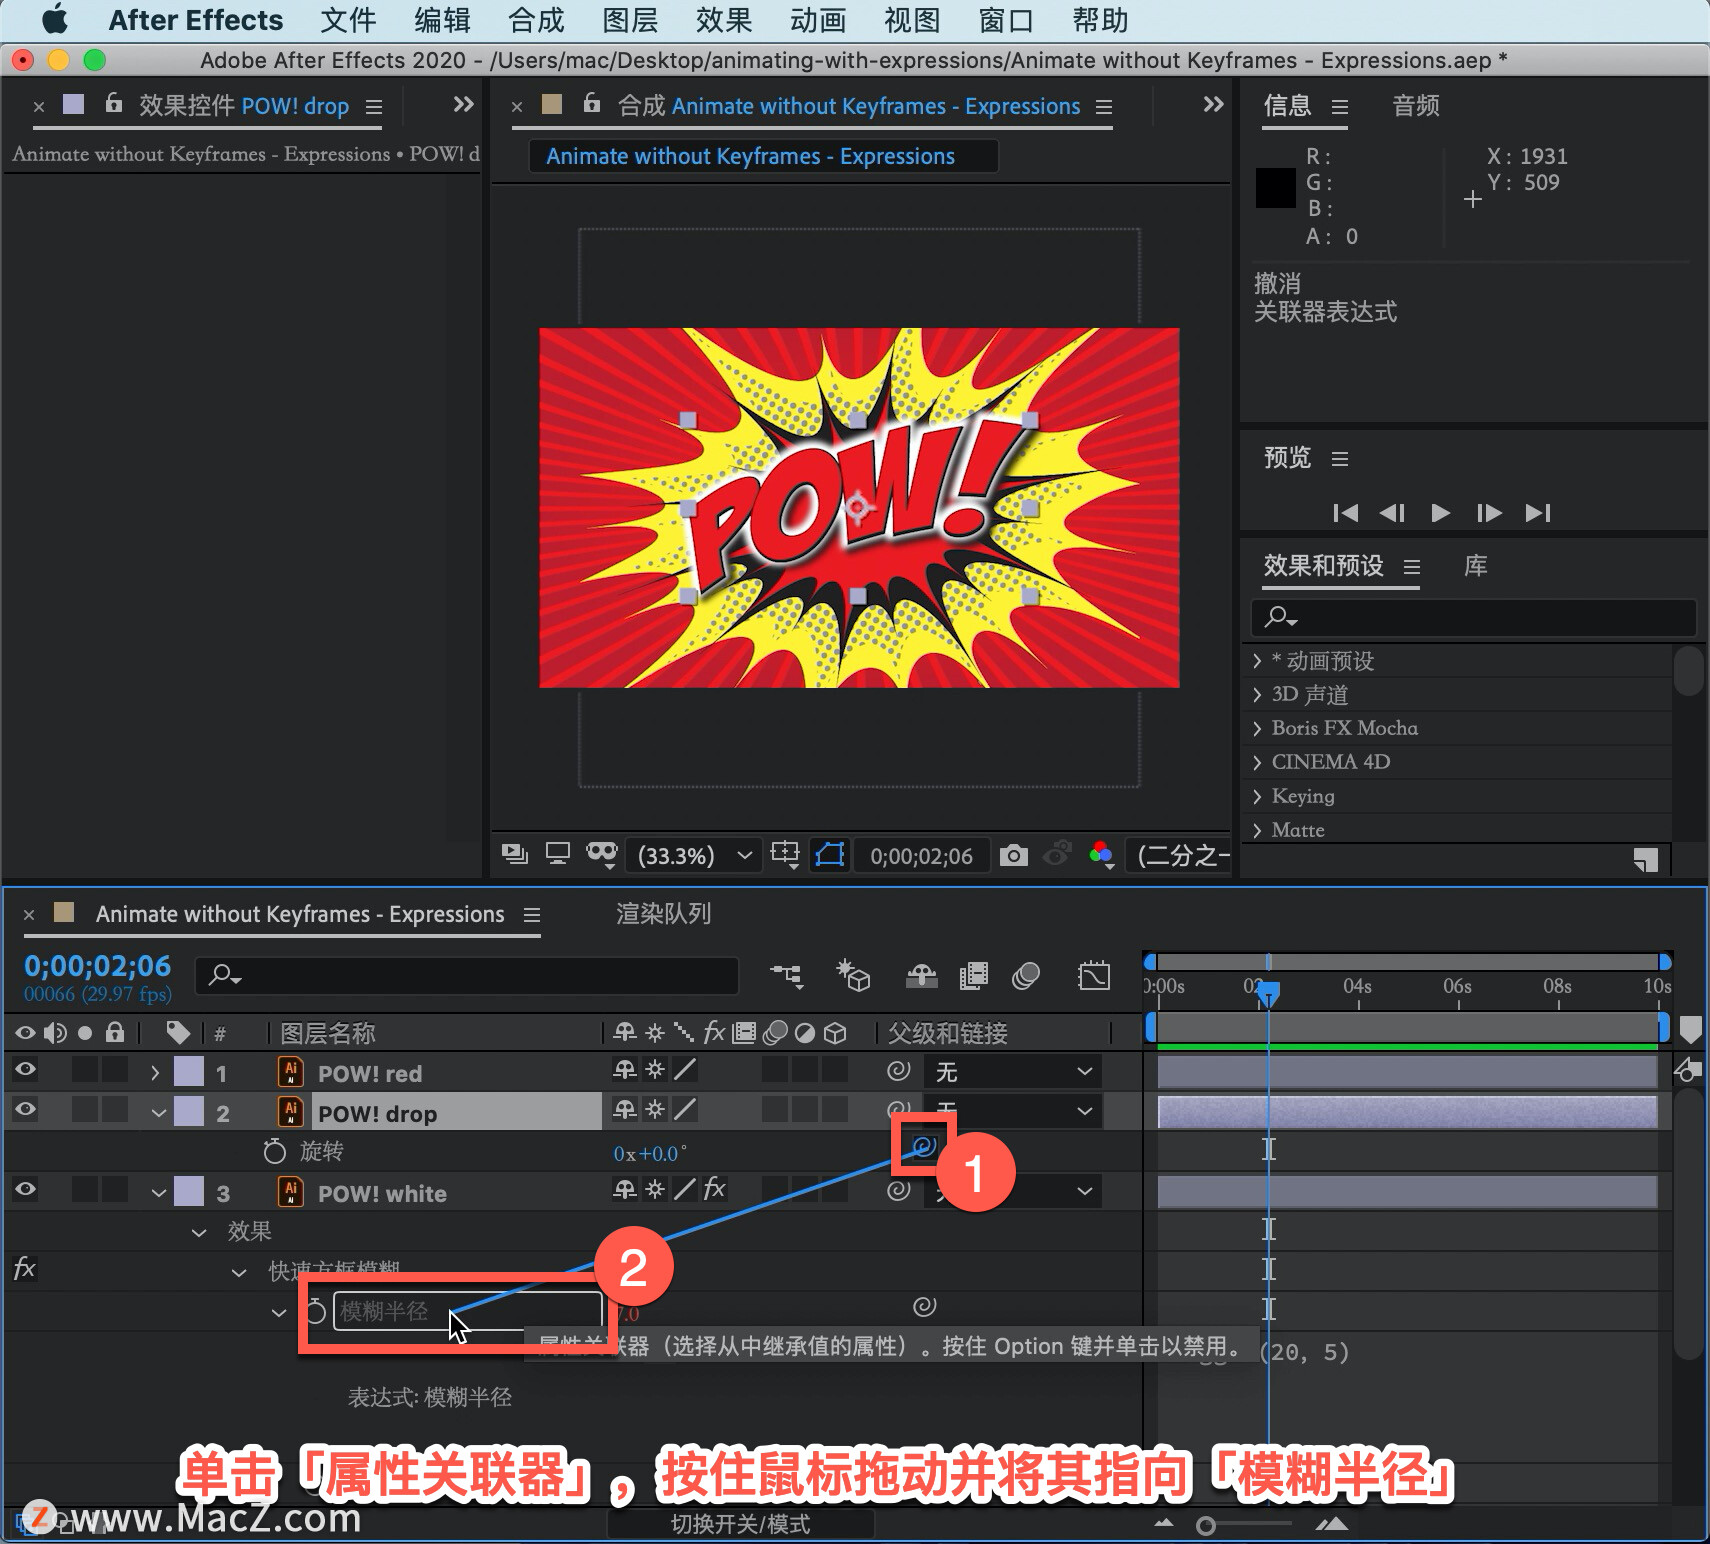Screen dimensions: 1710x1544
Task: Open magnification 33.3% dropdown
Action: [x=693, y=855]
